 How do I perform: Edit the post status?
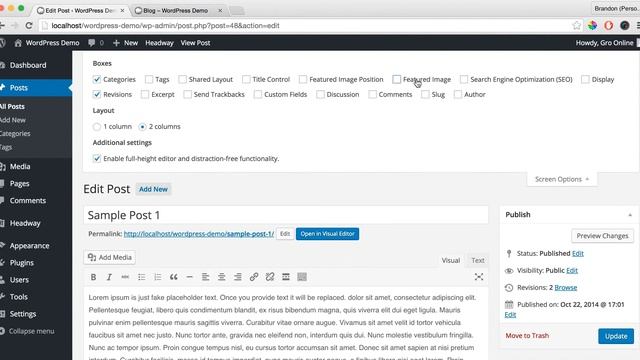click(578, 253)
